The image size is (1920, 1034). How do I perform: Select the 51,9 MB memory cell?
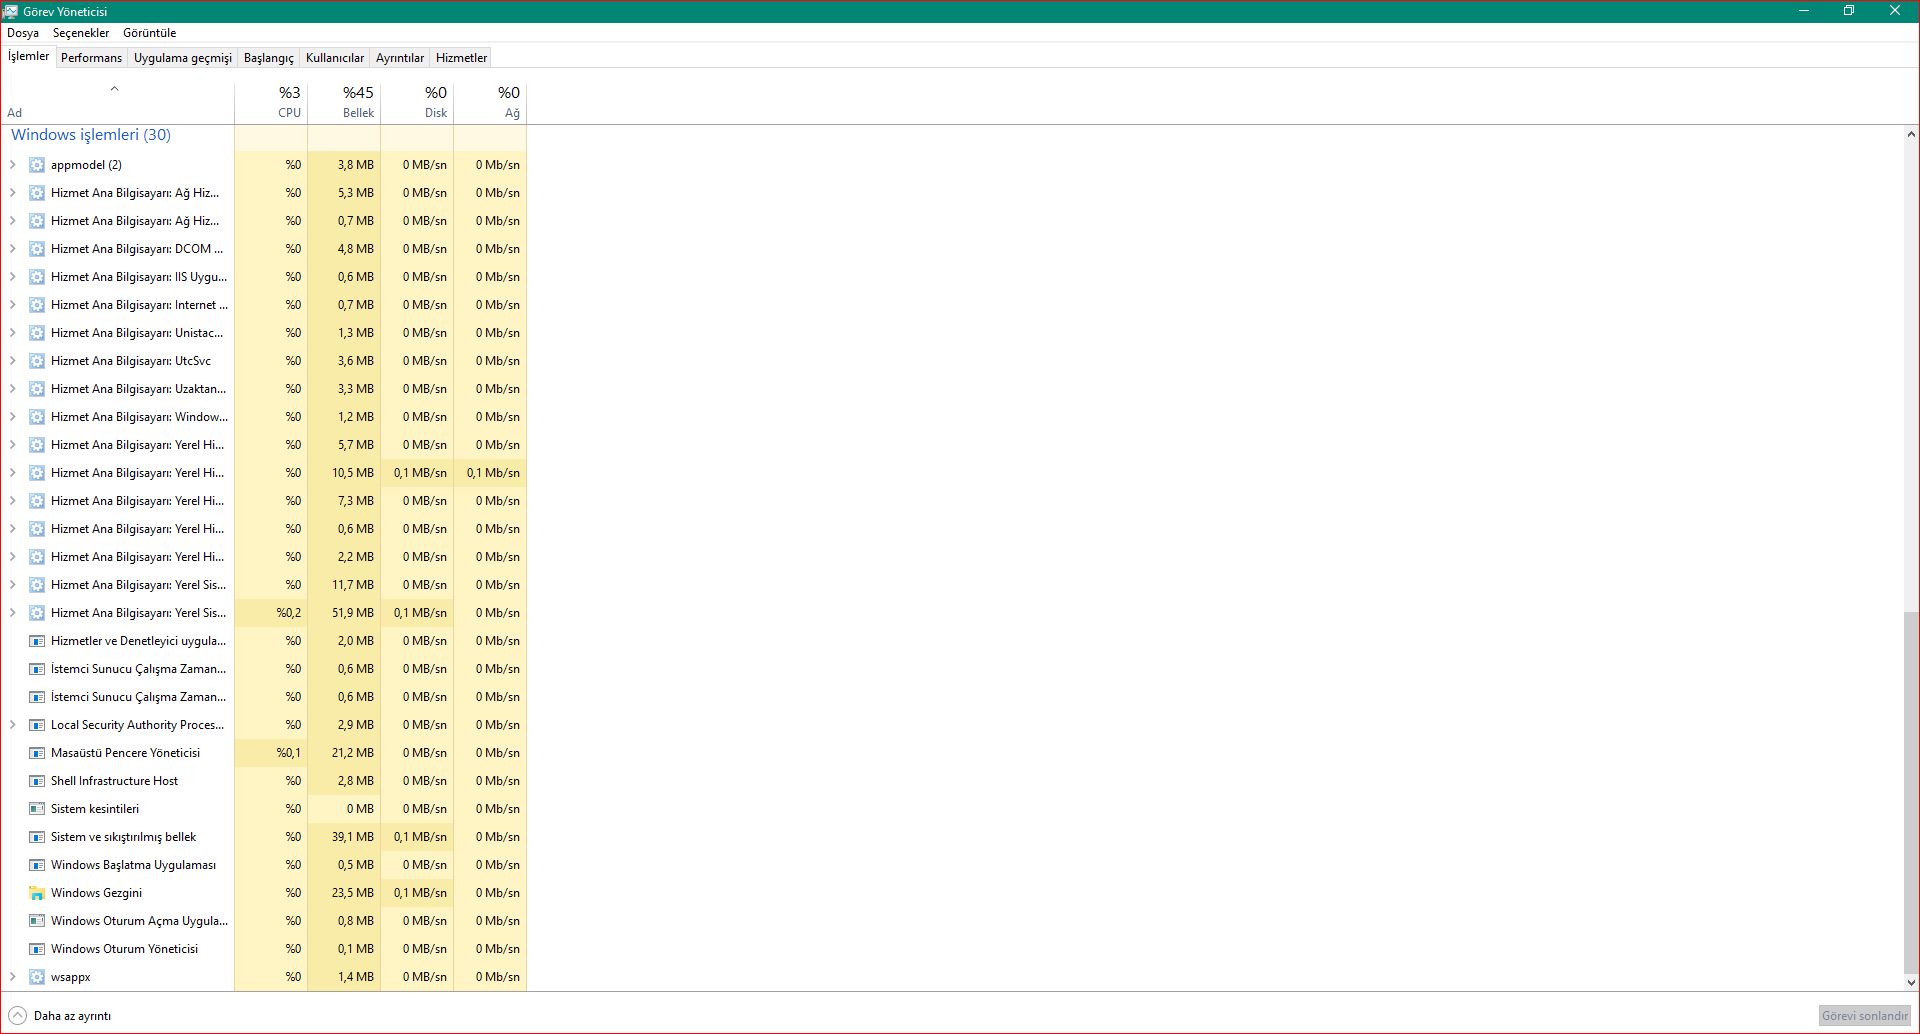pos(344,613)
